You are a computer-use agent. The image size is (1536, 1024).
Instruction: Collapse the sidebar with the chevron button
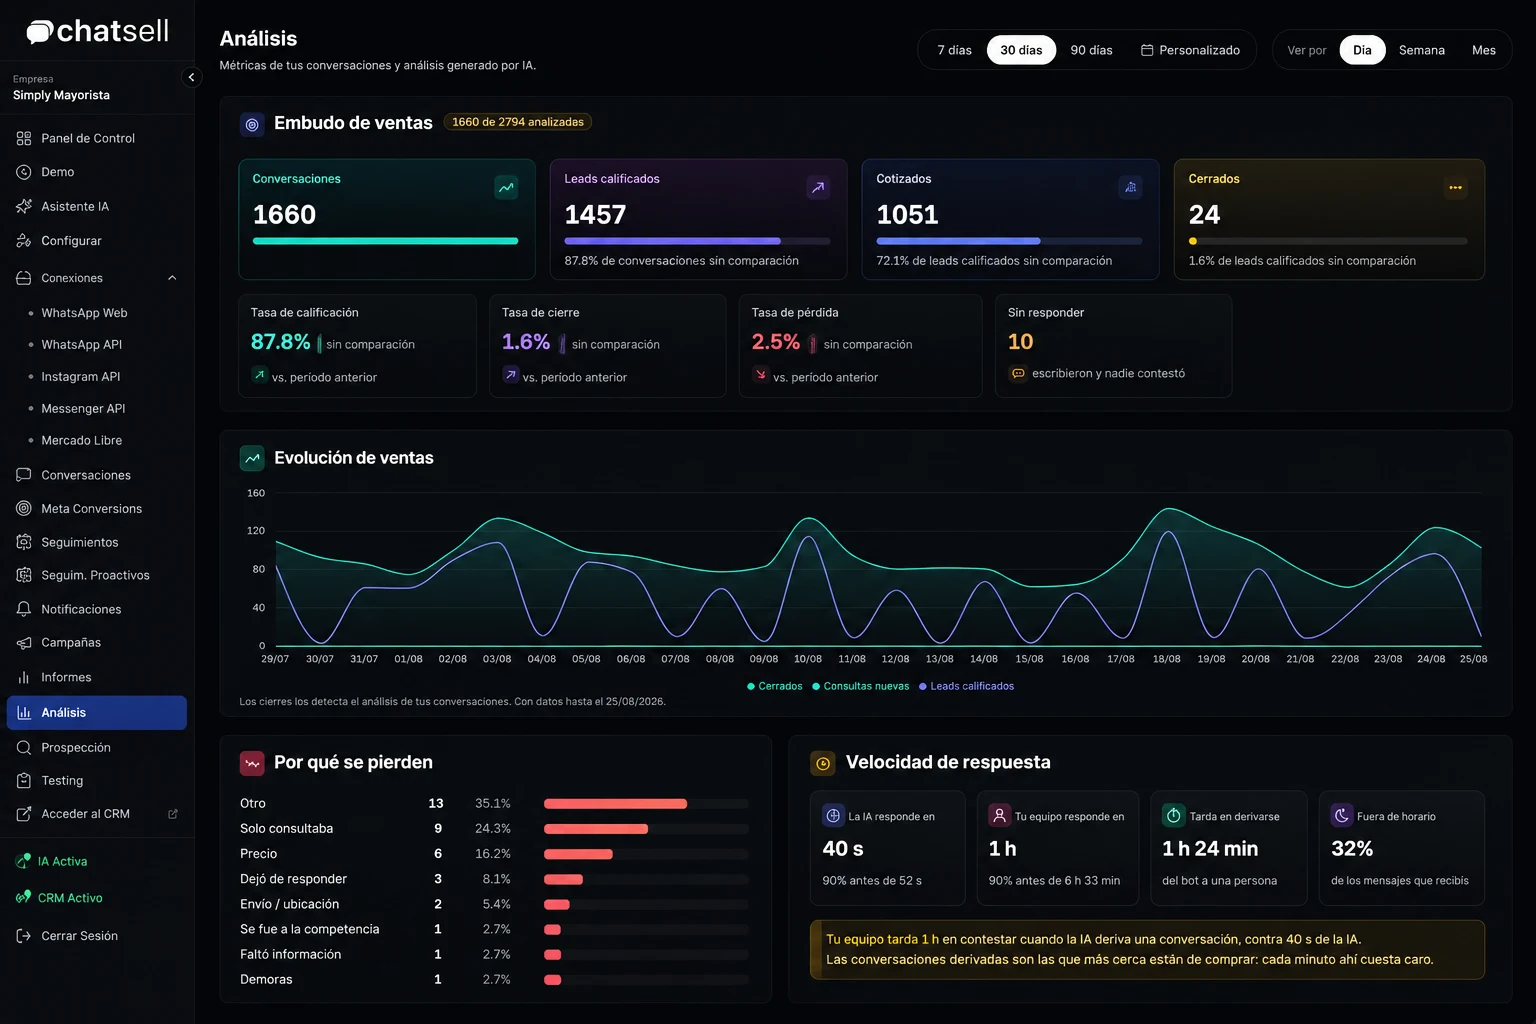191,77
